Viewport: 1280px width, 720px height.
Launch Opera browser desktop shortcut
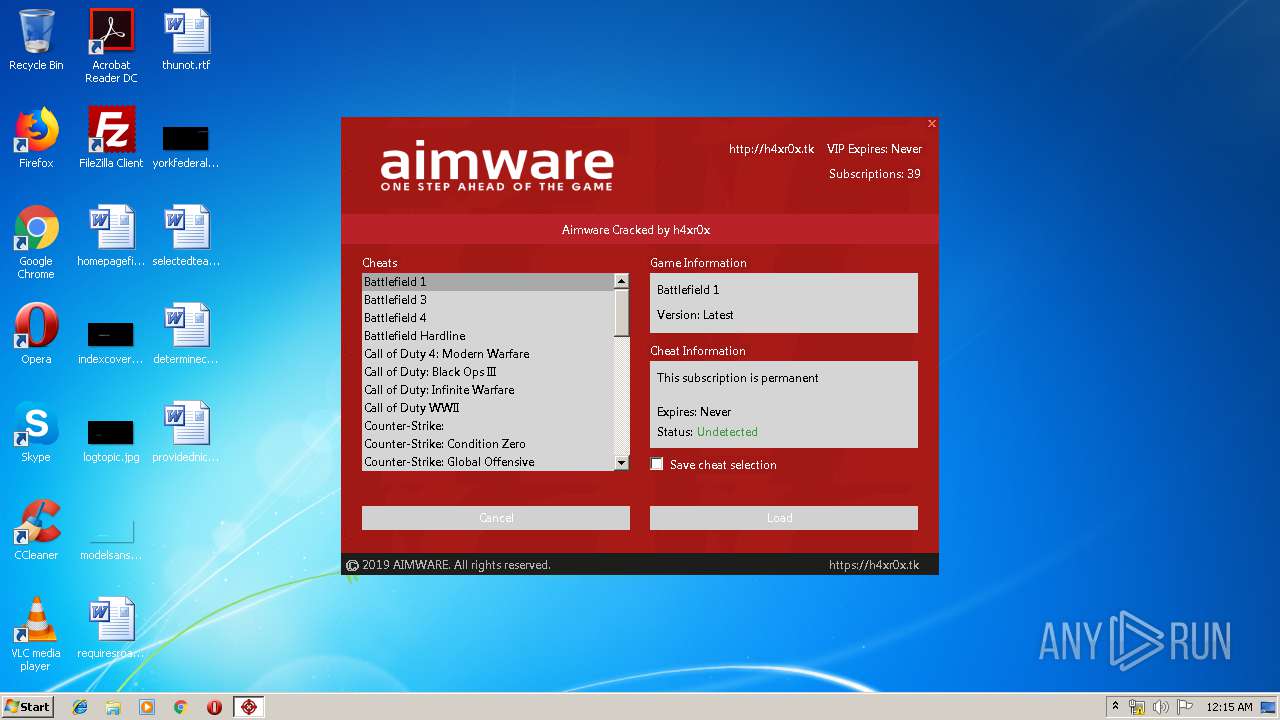point(36,334)
